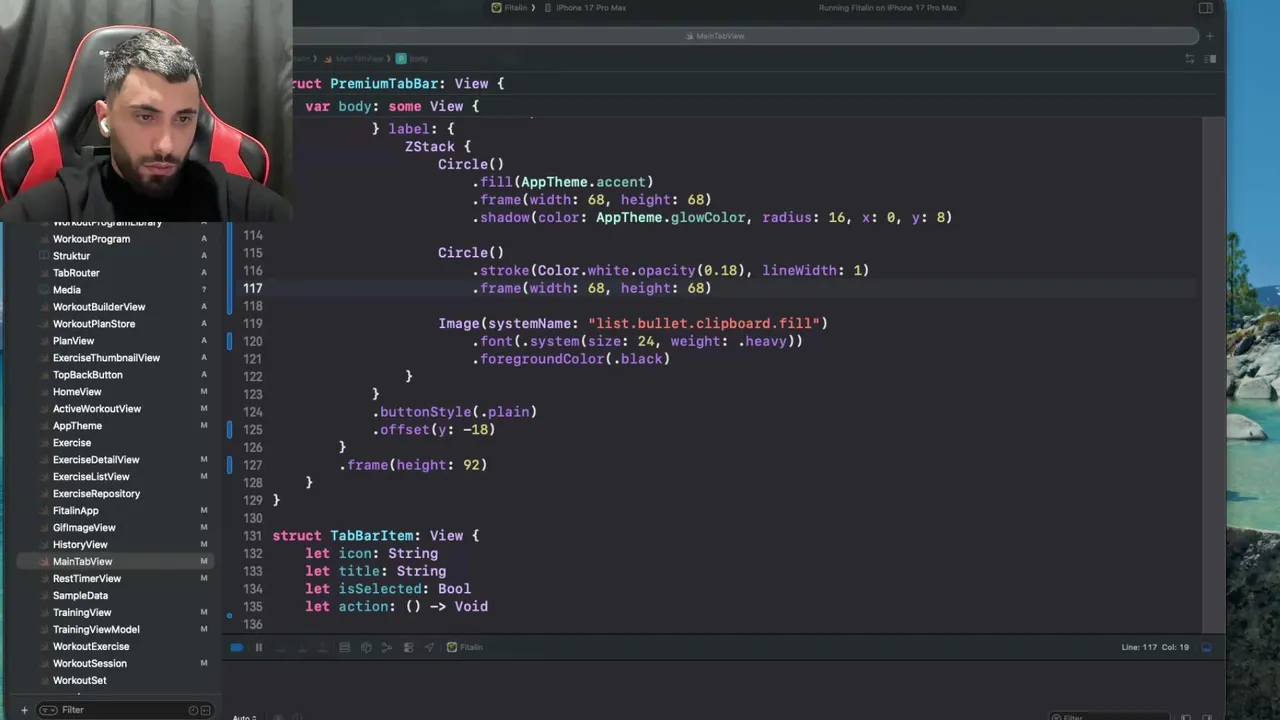Viewport: 1280px width, 720px height.
Task: Select the TrainingViewModel file
Action: 96,630
